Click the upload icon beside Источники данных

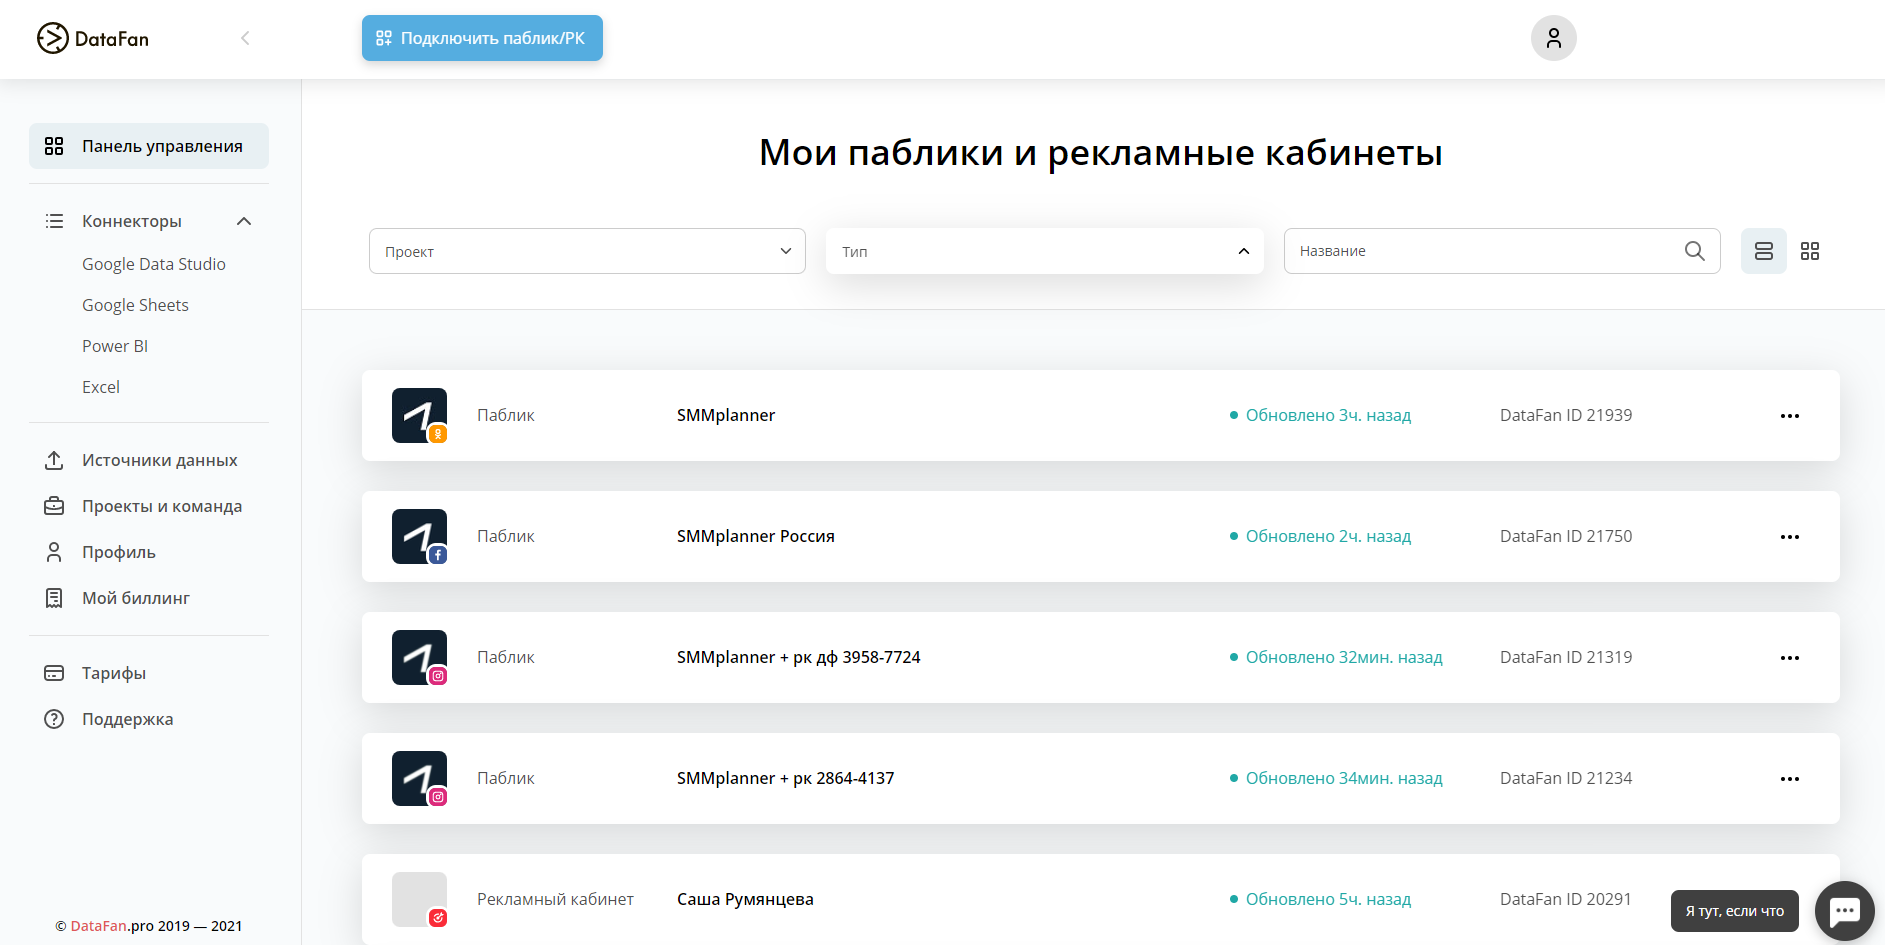tap(54, 460)
